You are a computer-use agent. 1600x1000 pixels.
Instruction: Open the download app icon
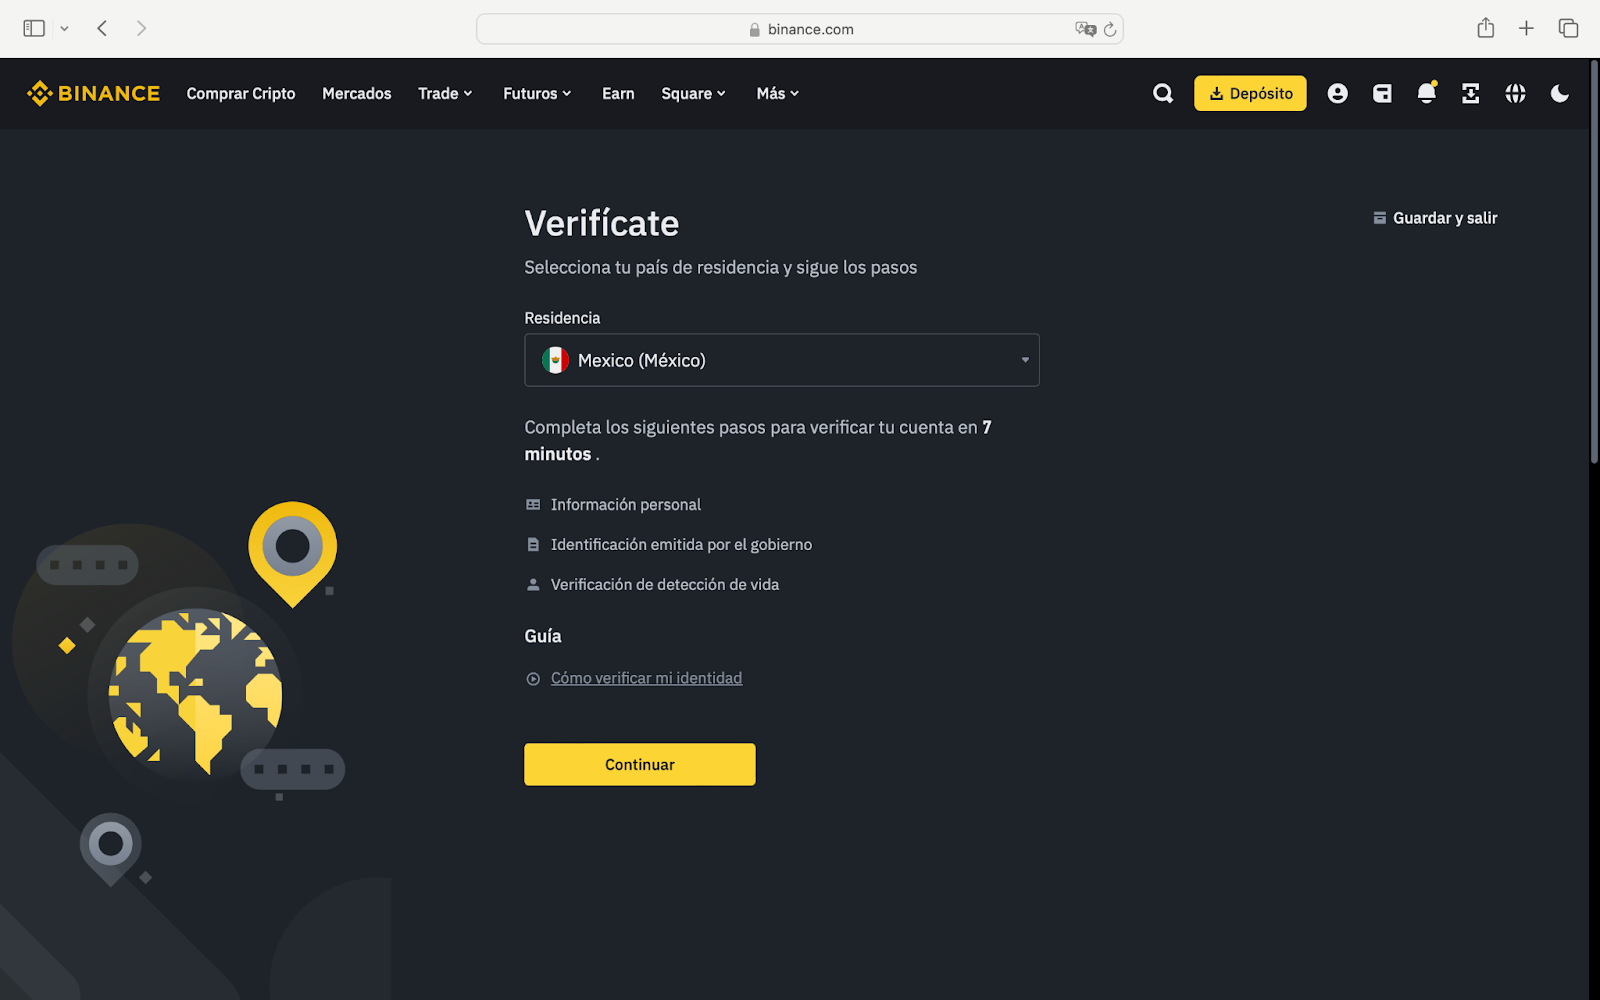point(1470,93)
